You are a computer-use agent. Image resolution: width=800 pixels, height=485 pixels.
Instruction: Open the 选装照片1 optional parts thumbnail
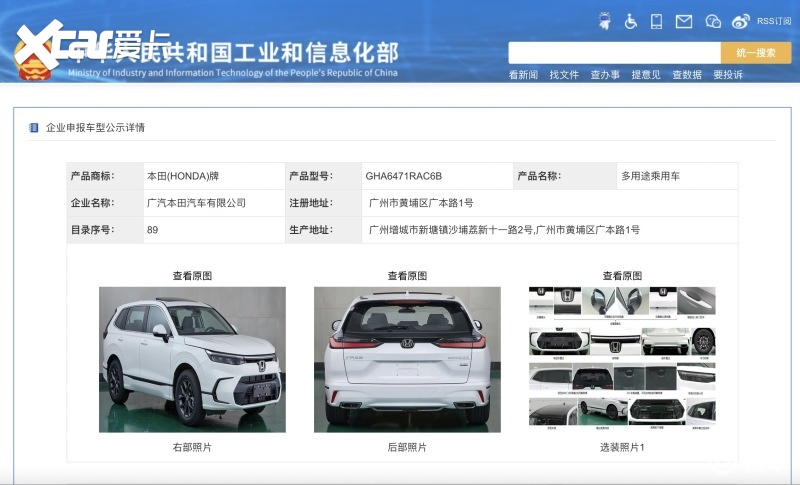[622, 359]
